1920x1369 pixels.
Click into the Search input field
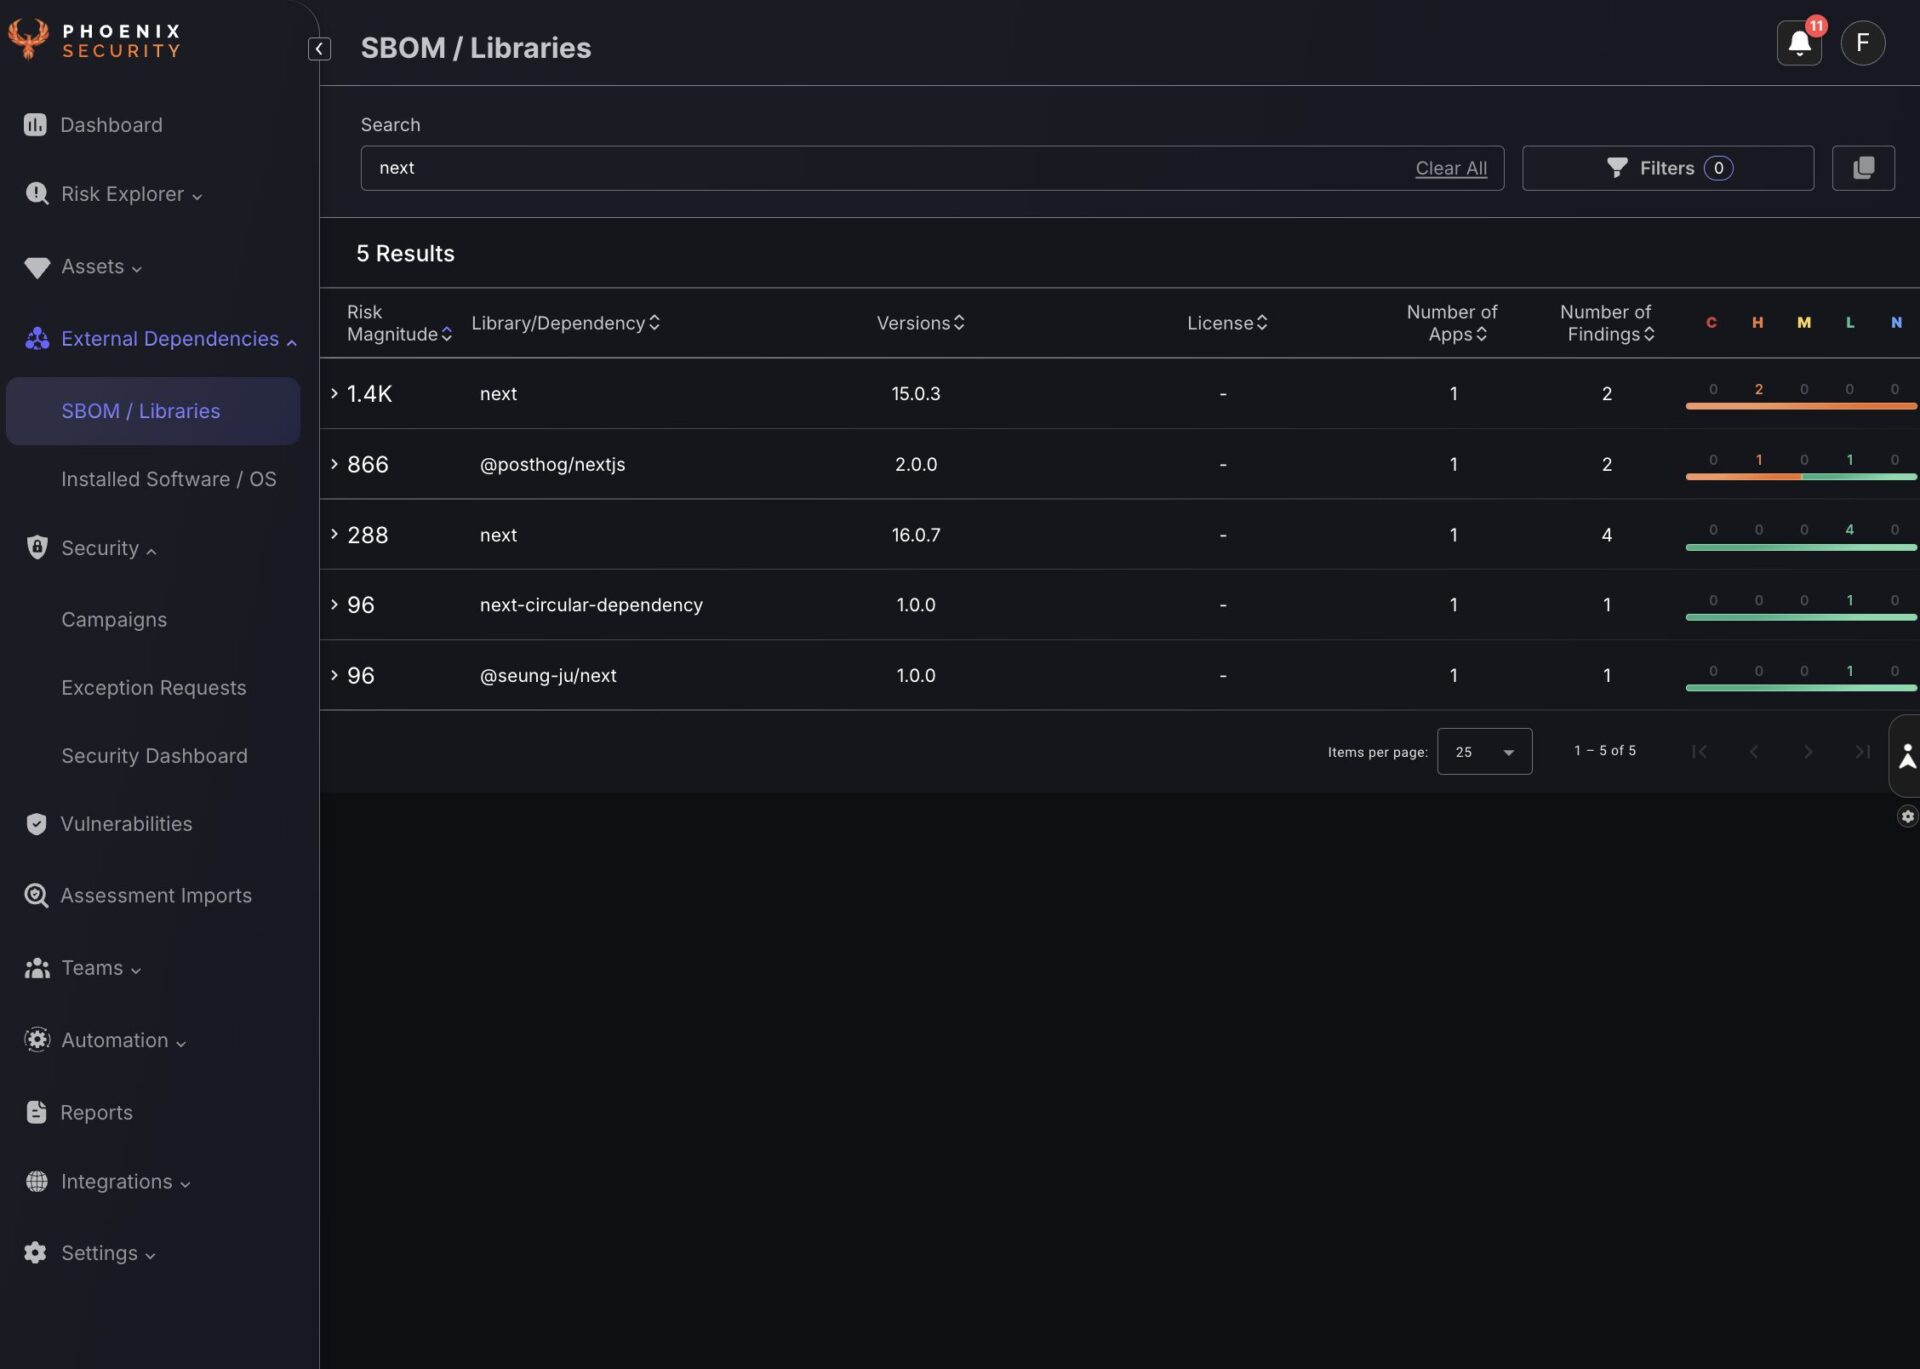pyautogui.click(x=880, y=168)
